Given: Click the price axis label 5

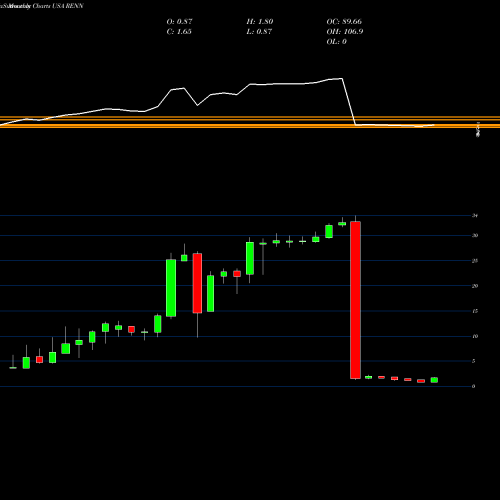Looking at the screenshot, I should pos(474,361).
